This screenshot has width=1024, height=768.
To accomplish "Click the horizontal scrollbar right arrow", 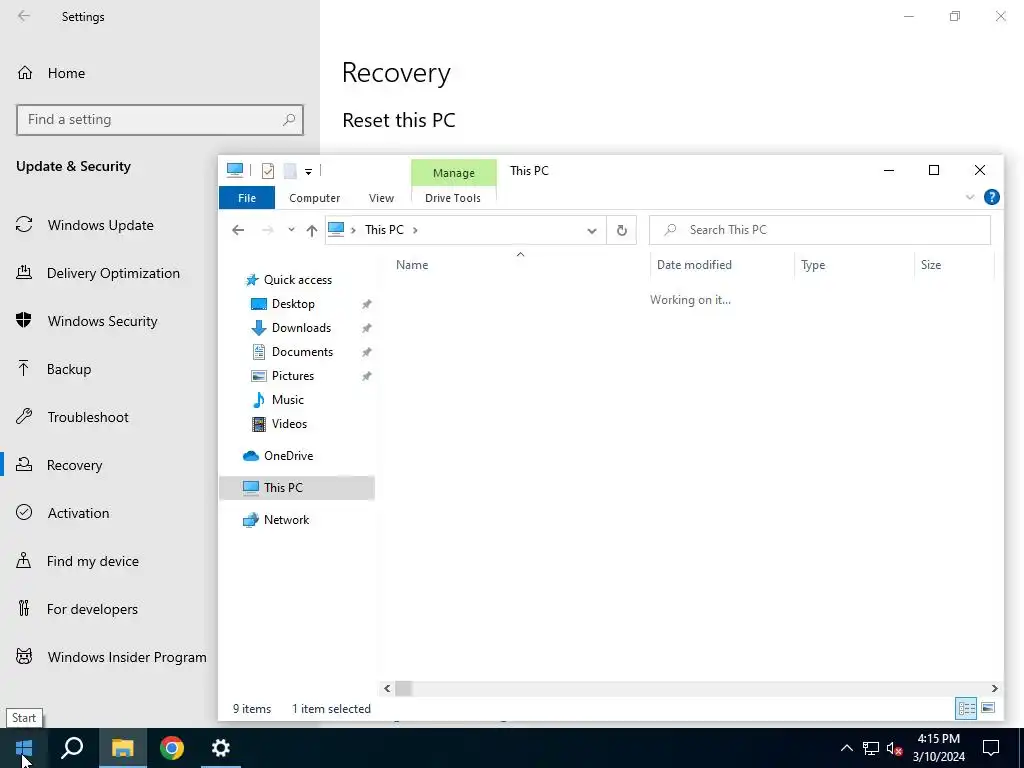I will pos(995,688).
